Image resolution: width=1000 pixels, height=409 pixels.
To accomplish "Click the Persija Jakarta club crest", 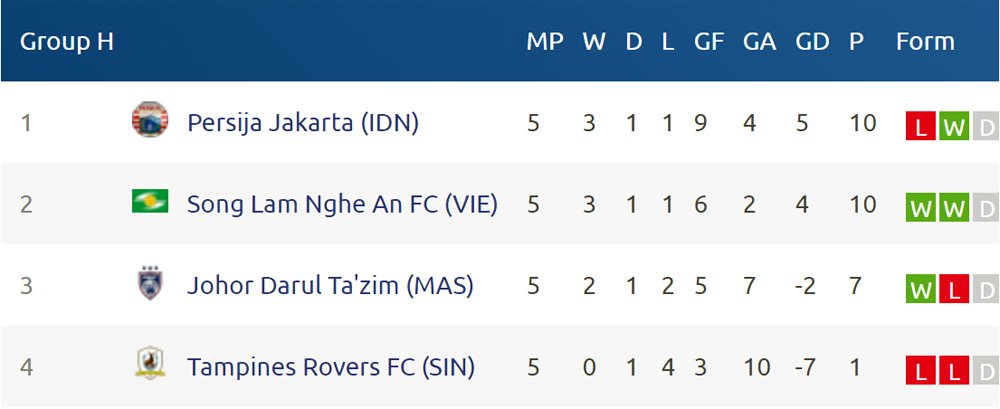I will point(150,119).
